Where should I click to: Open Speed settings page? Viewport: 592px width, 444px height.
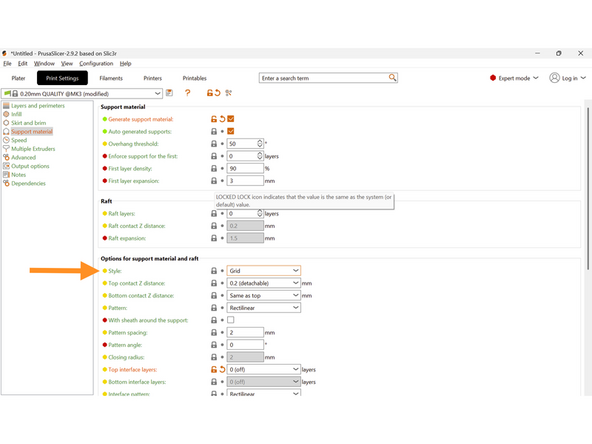pyautogui.click(x=19, y=140)
